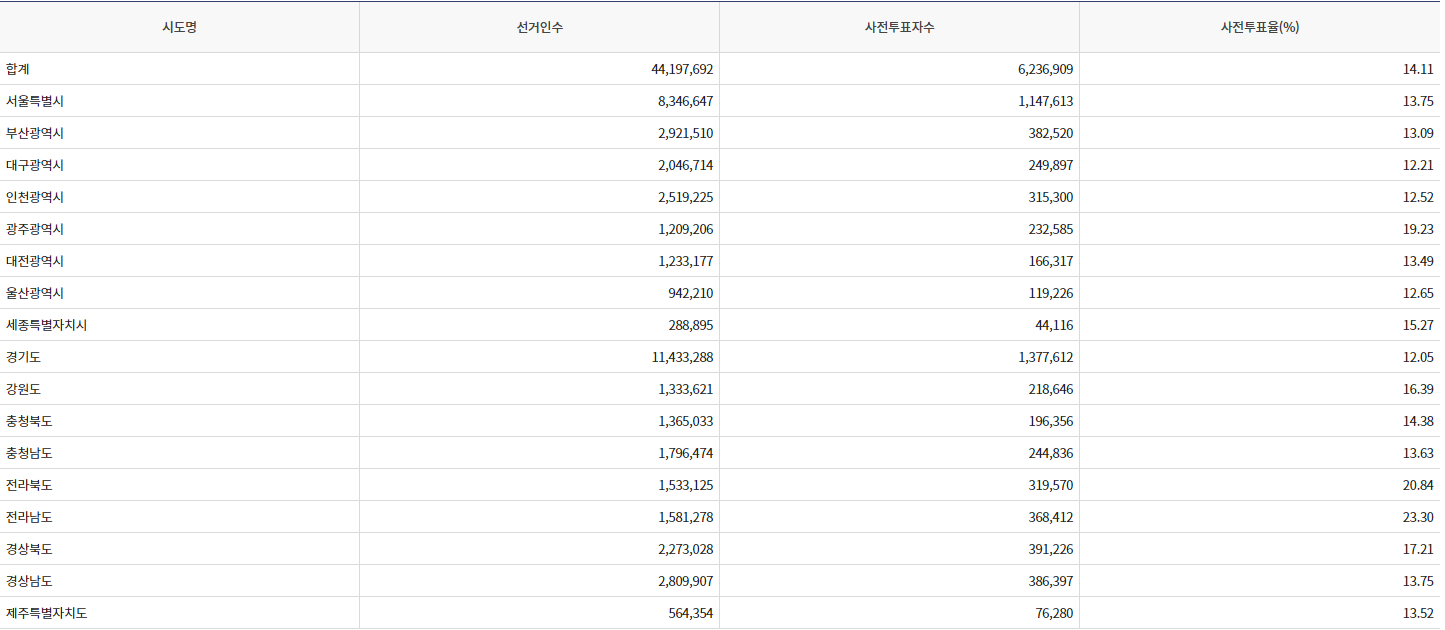The height and width of the screenshot is (630, 1445).
Task: Click 경기도 voter count 11,433,288
Action: click(x=682, y=357)
